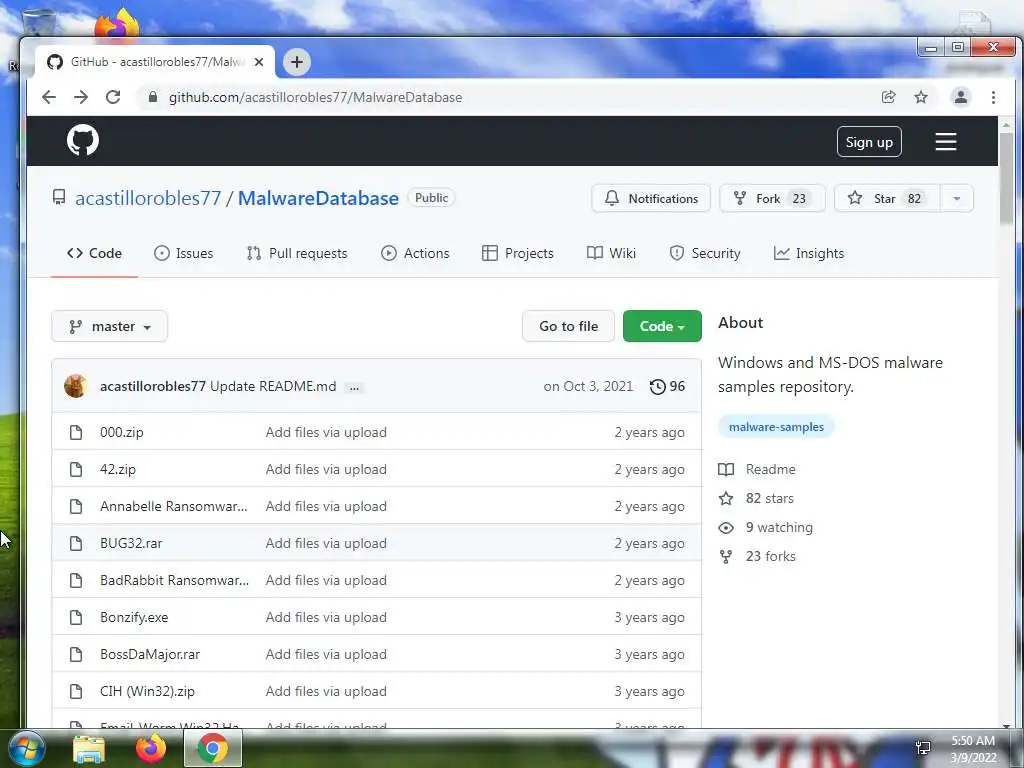Click the Sign up button

pyautogui.click(x=869, y=142)
